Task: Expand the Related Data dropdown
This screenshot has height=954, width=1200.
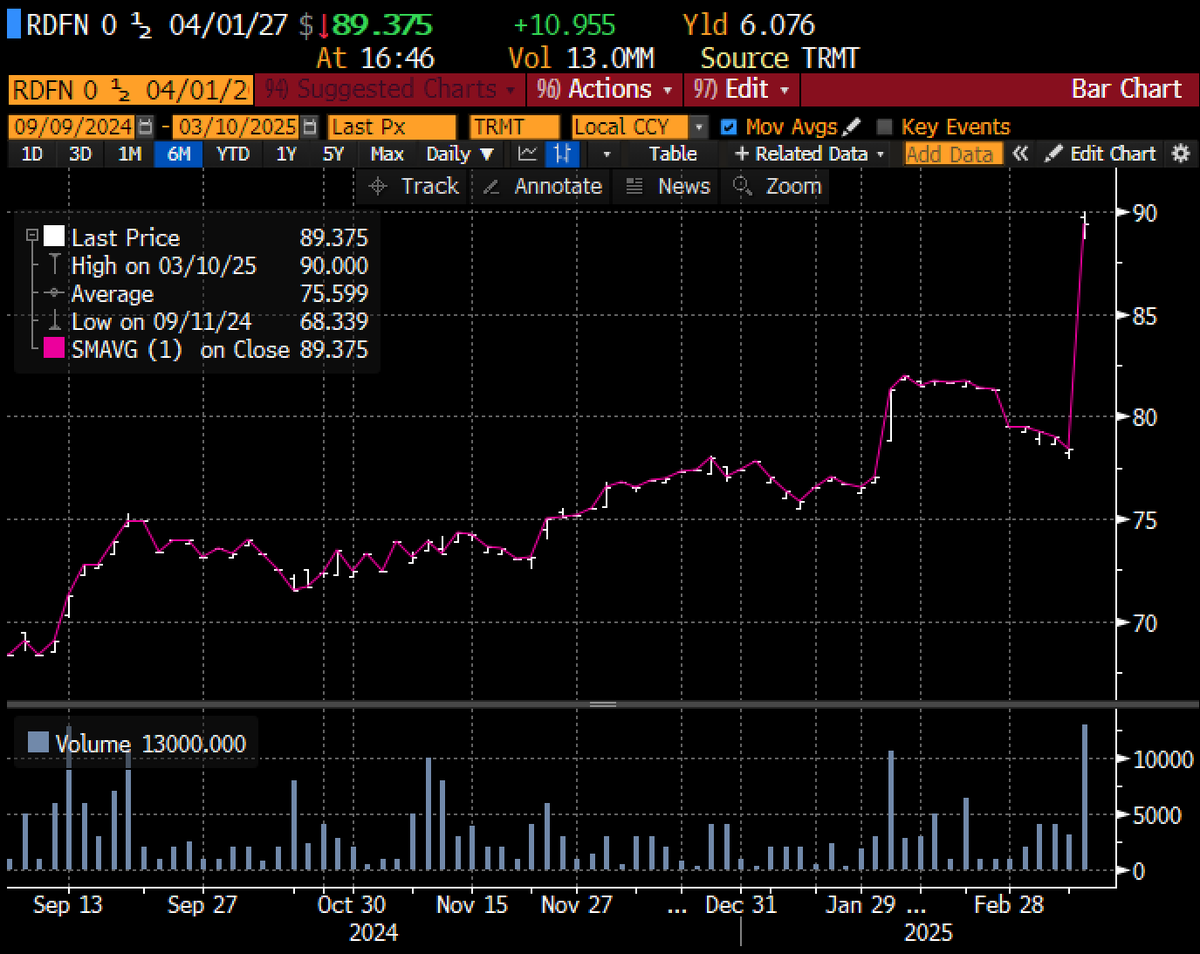Action: [x=810, y=154]
